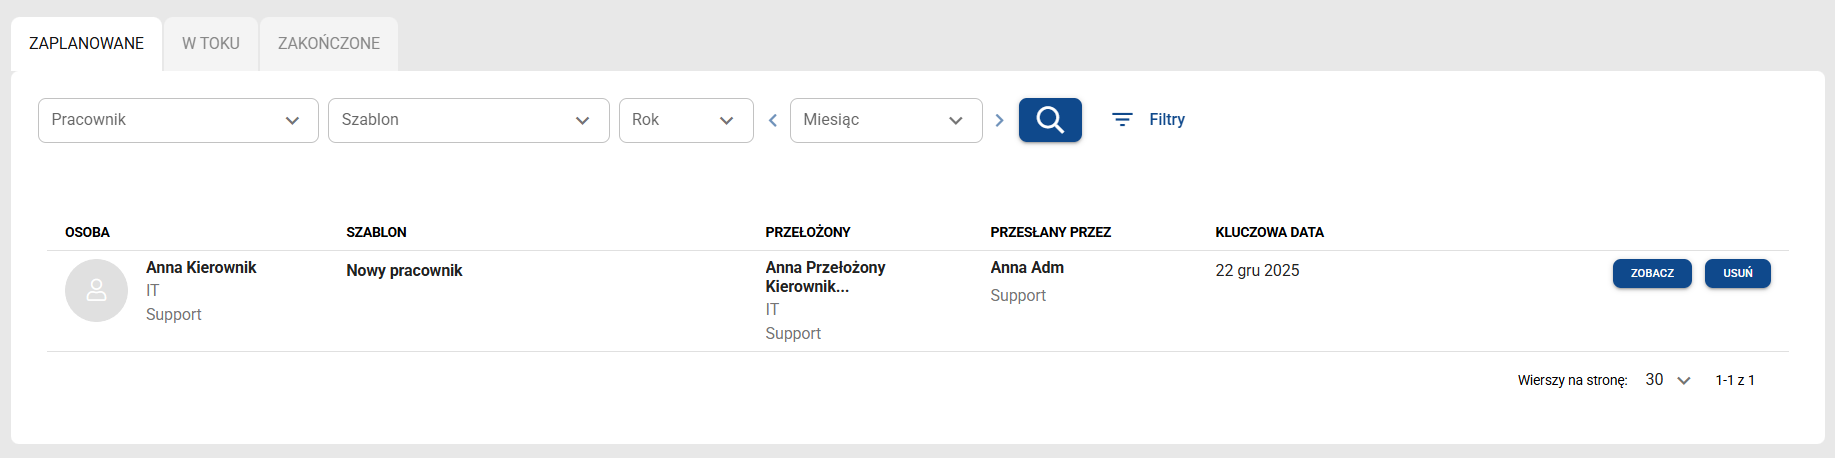Click the Nowy pracownik template name

(x=404, y=270)
